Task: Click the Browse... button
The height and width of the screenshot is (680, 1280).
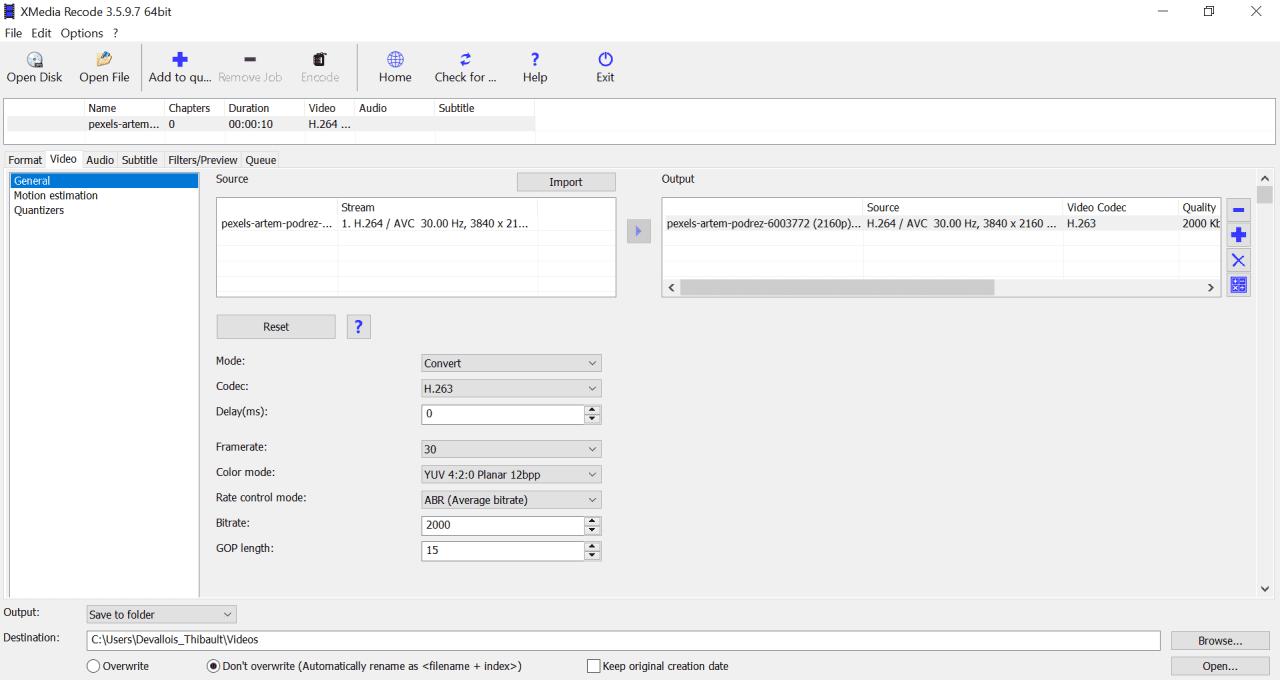Action: coord(1219,640)
